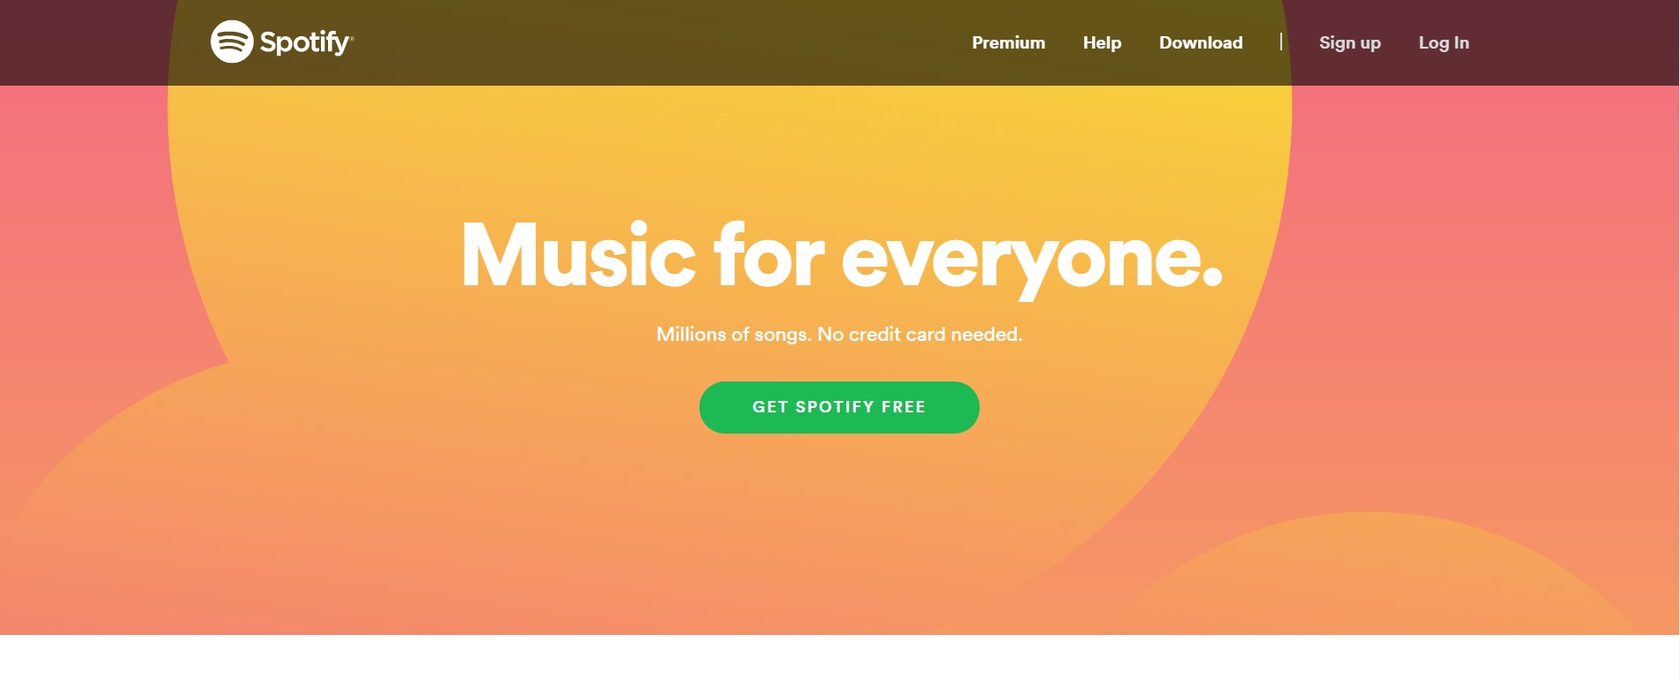This screenshot has width=1680, height=680.
Task: Click the vertical divider before Sign up
Action: (x=1281, y=42)
